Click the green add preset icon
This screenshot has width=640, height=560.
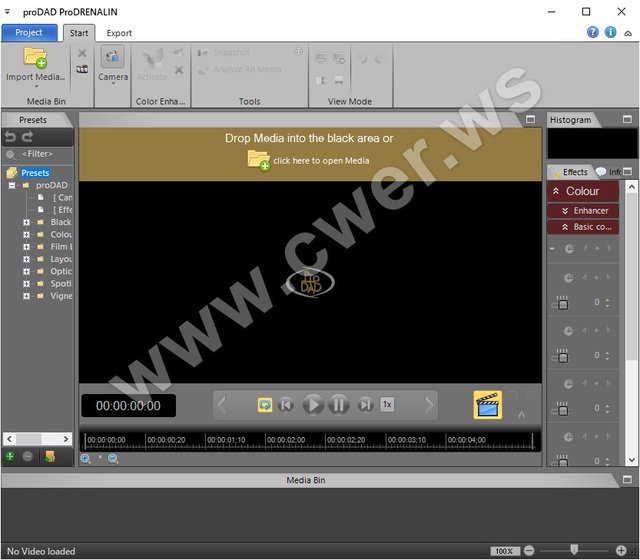10,456
